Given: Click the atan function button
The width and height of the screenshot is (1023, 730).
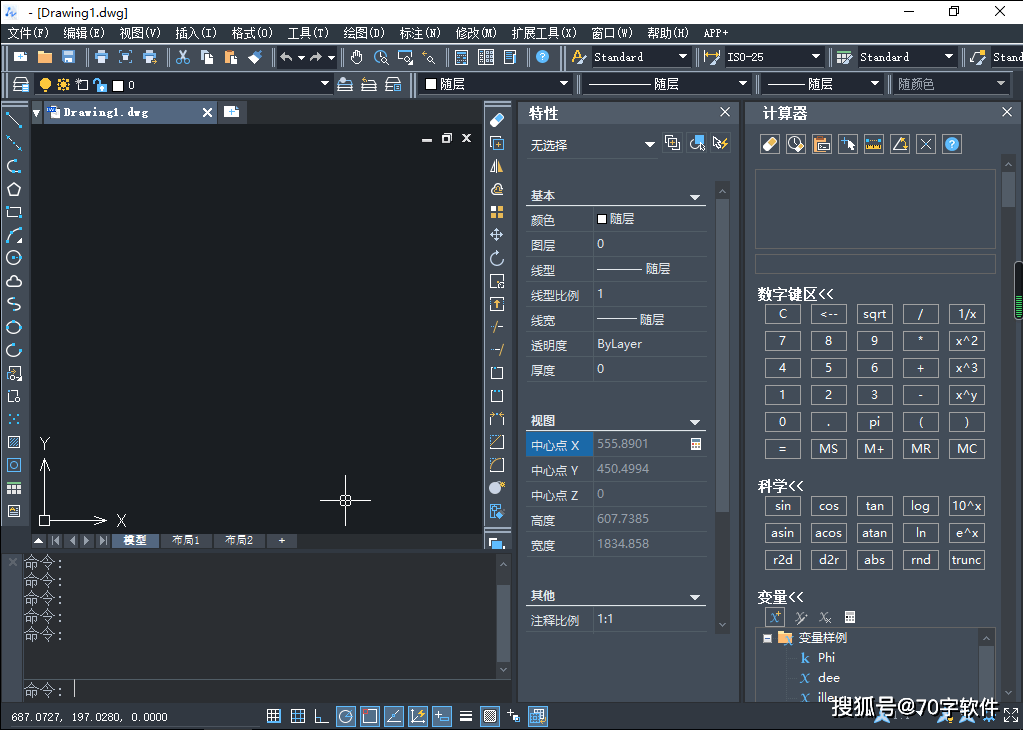Looking at the screenshot, I should click(874, 533).
